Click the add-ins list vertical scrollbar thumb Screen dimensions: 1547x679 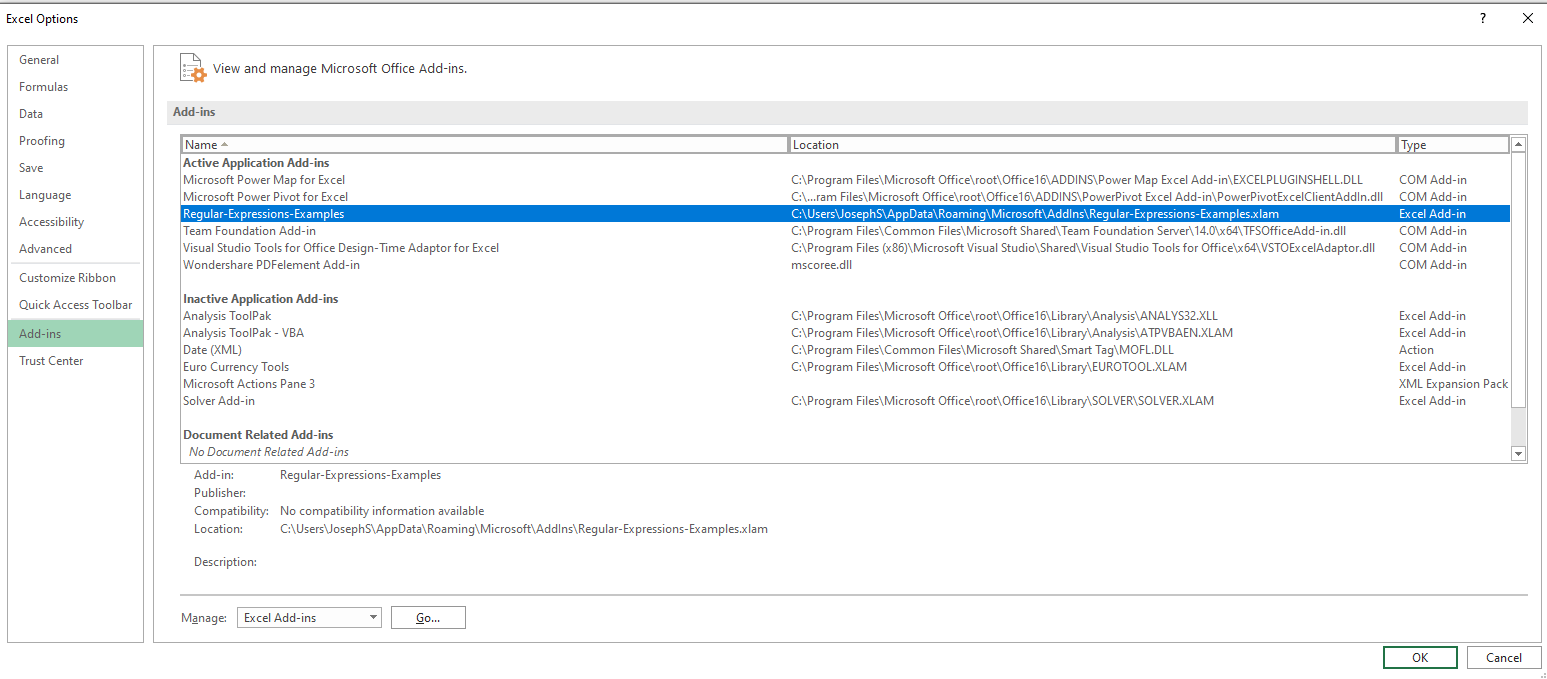click(1518, 280)
